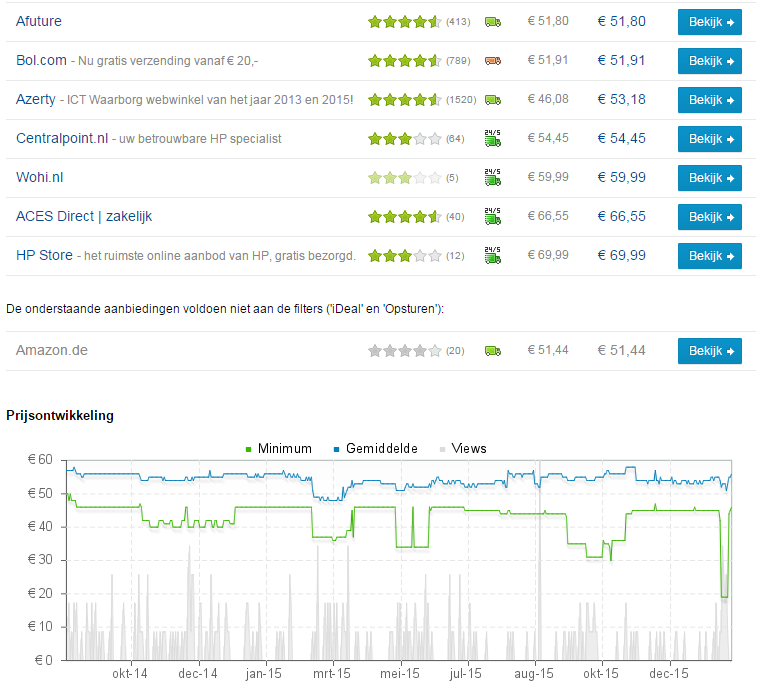Click Bekijk button for HP Store
Image resolution: width=777 pixels, height=697 pixels.
(710, 256)
